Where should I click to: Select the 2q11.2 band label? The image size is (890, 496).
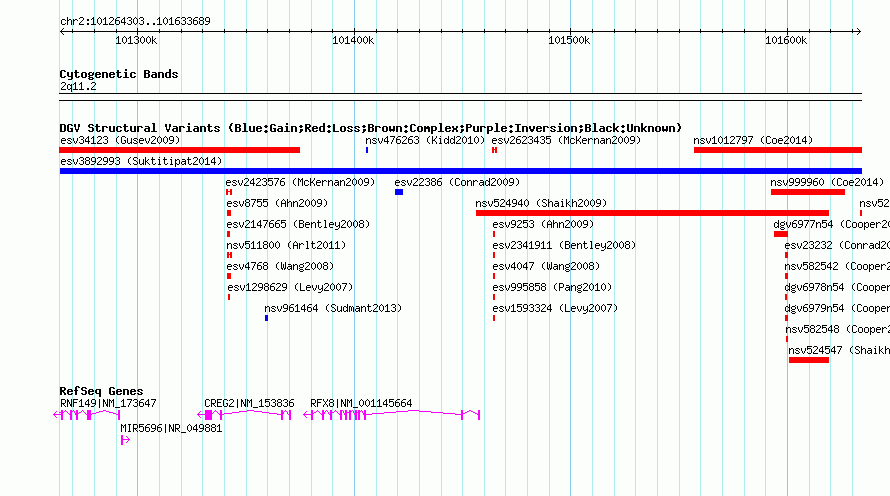tap(78, 87)
